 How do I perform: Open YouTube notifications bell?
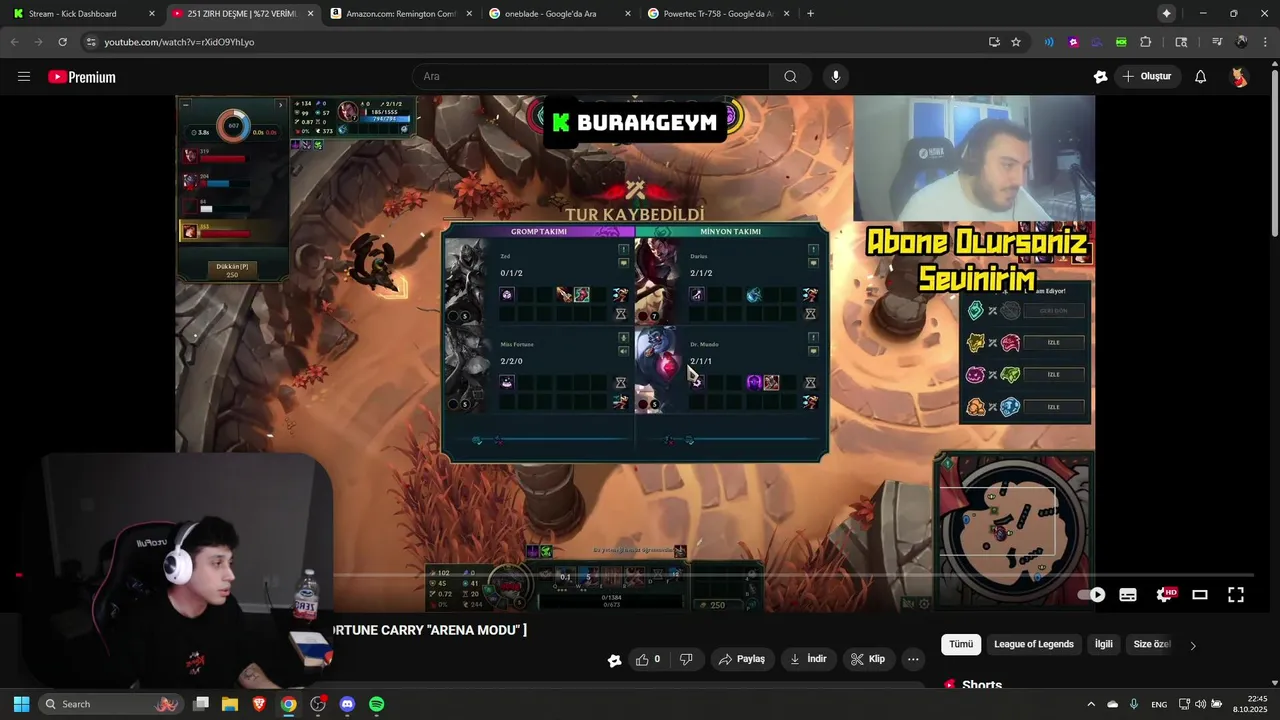1200,77
